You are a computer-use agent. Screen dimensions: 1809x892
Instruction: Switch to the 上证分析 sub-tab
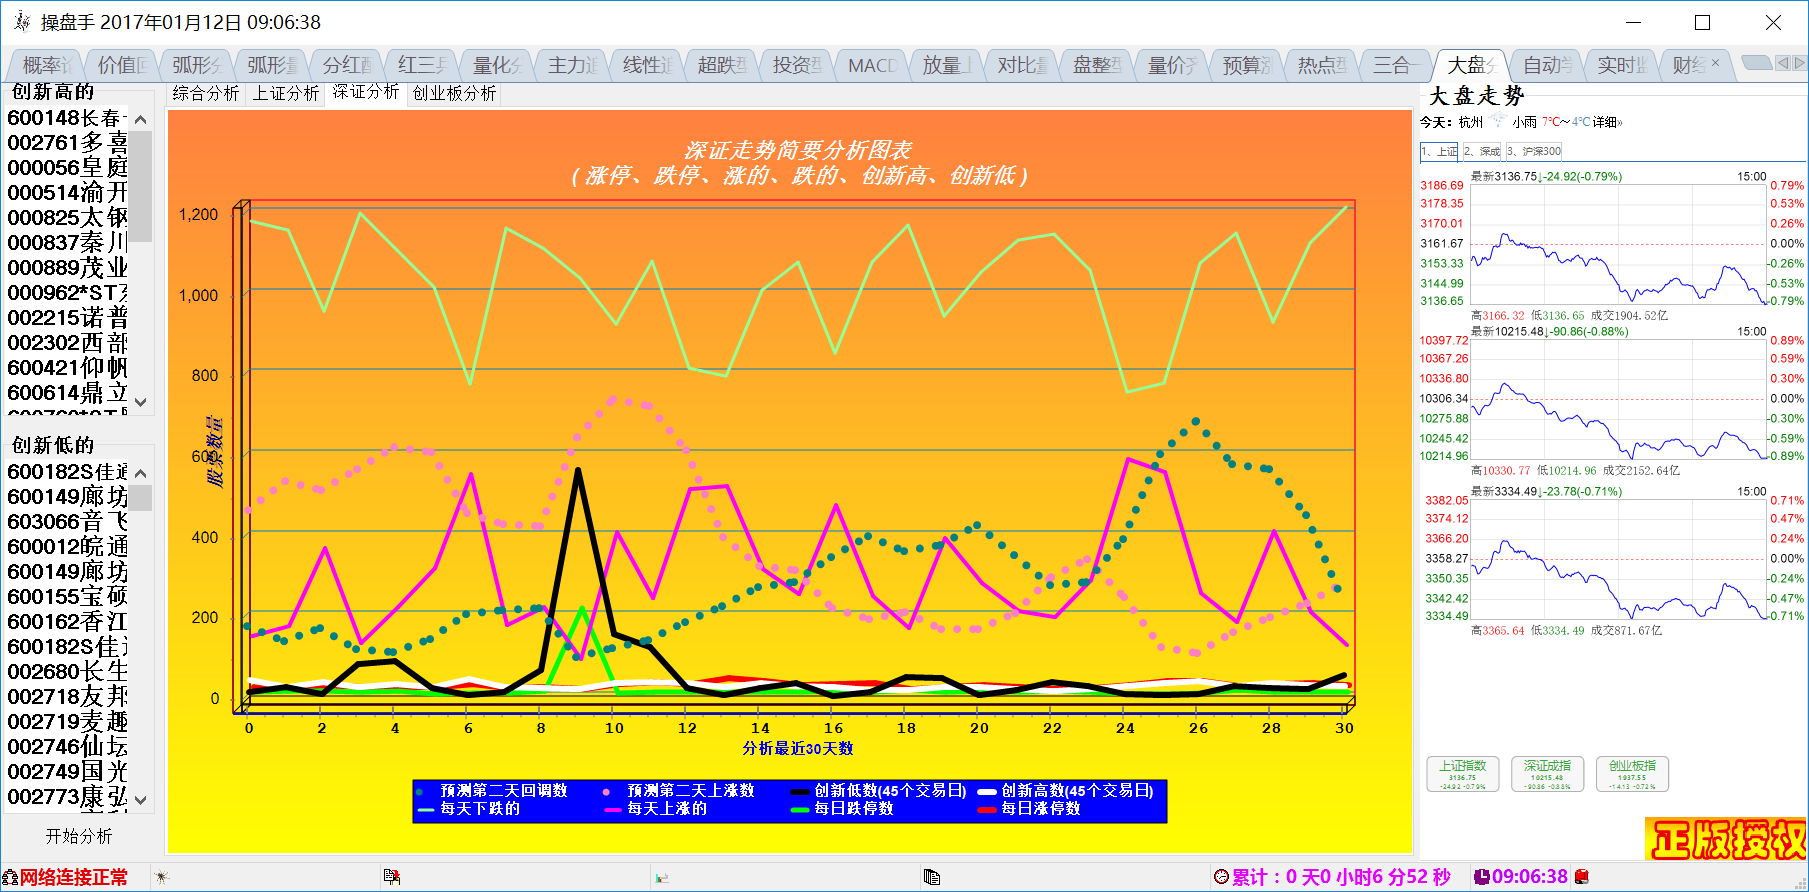(286, 93)
